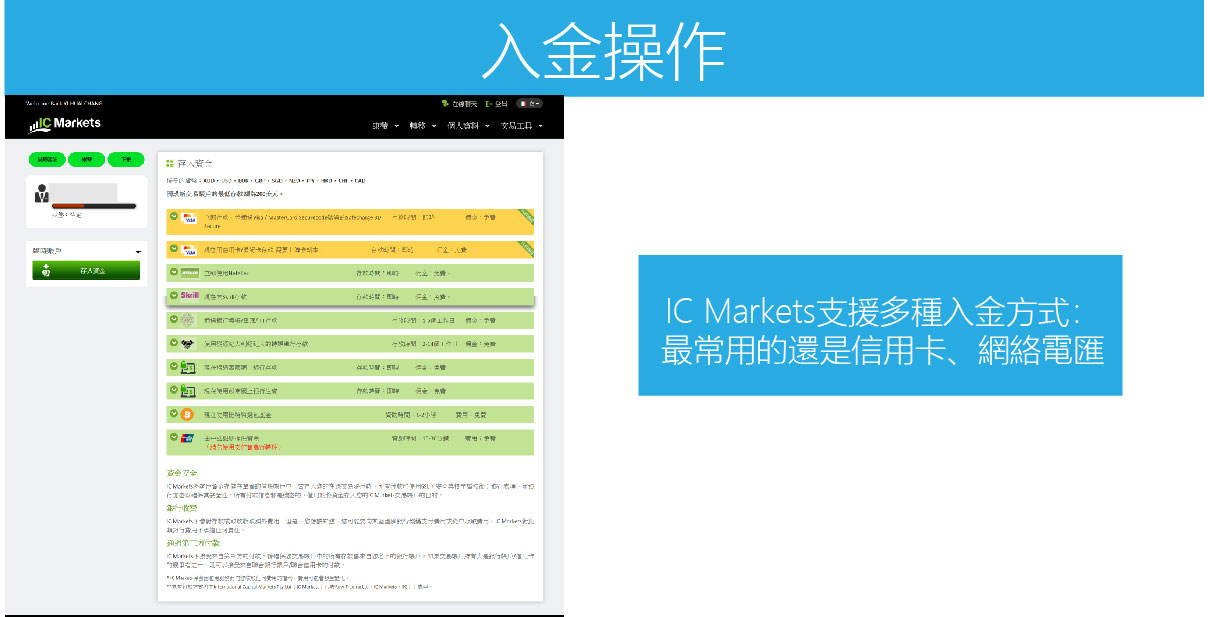Click the Neteller logo
Screen dimensions: 1208x617
coord(190,272)
